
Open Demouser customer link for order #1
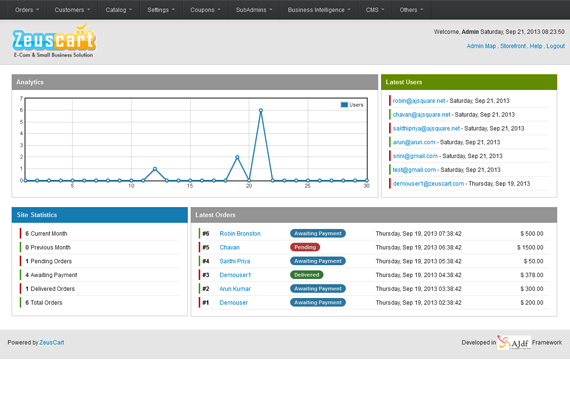pyautogui.click(x=233, y=303)
